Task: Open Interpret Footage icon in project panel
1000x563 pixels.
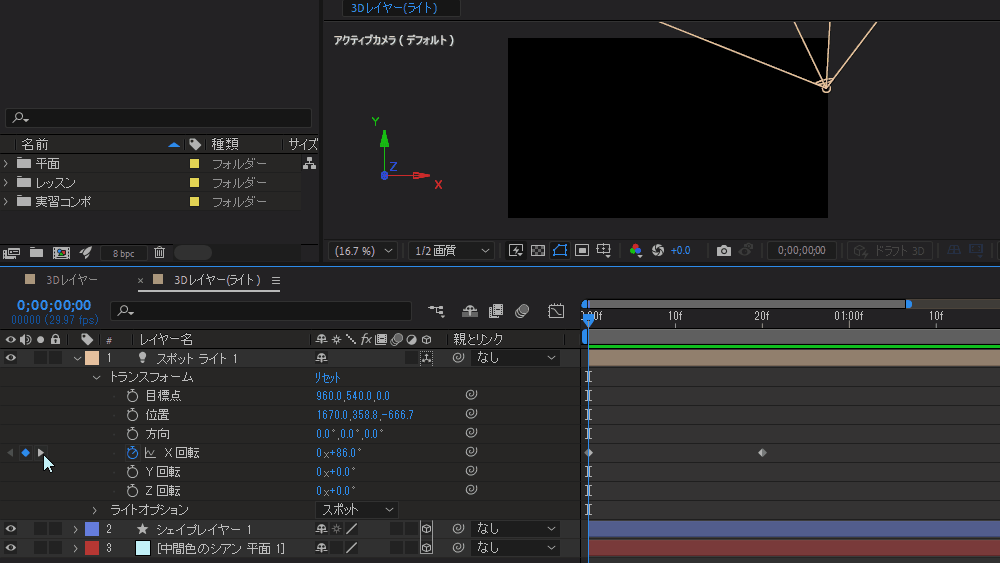Action: [x=11, y=253]
